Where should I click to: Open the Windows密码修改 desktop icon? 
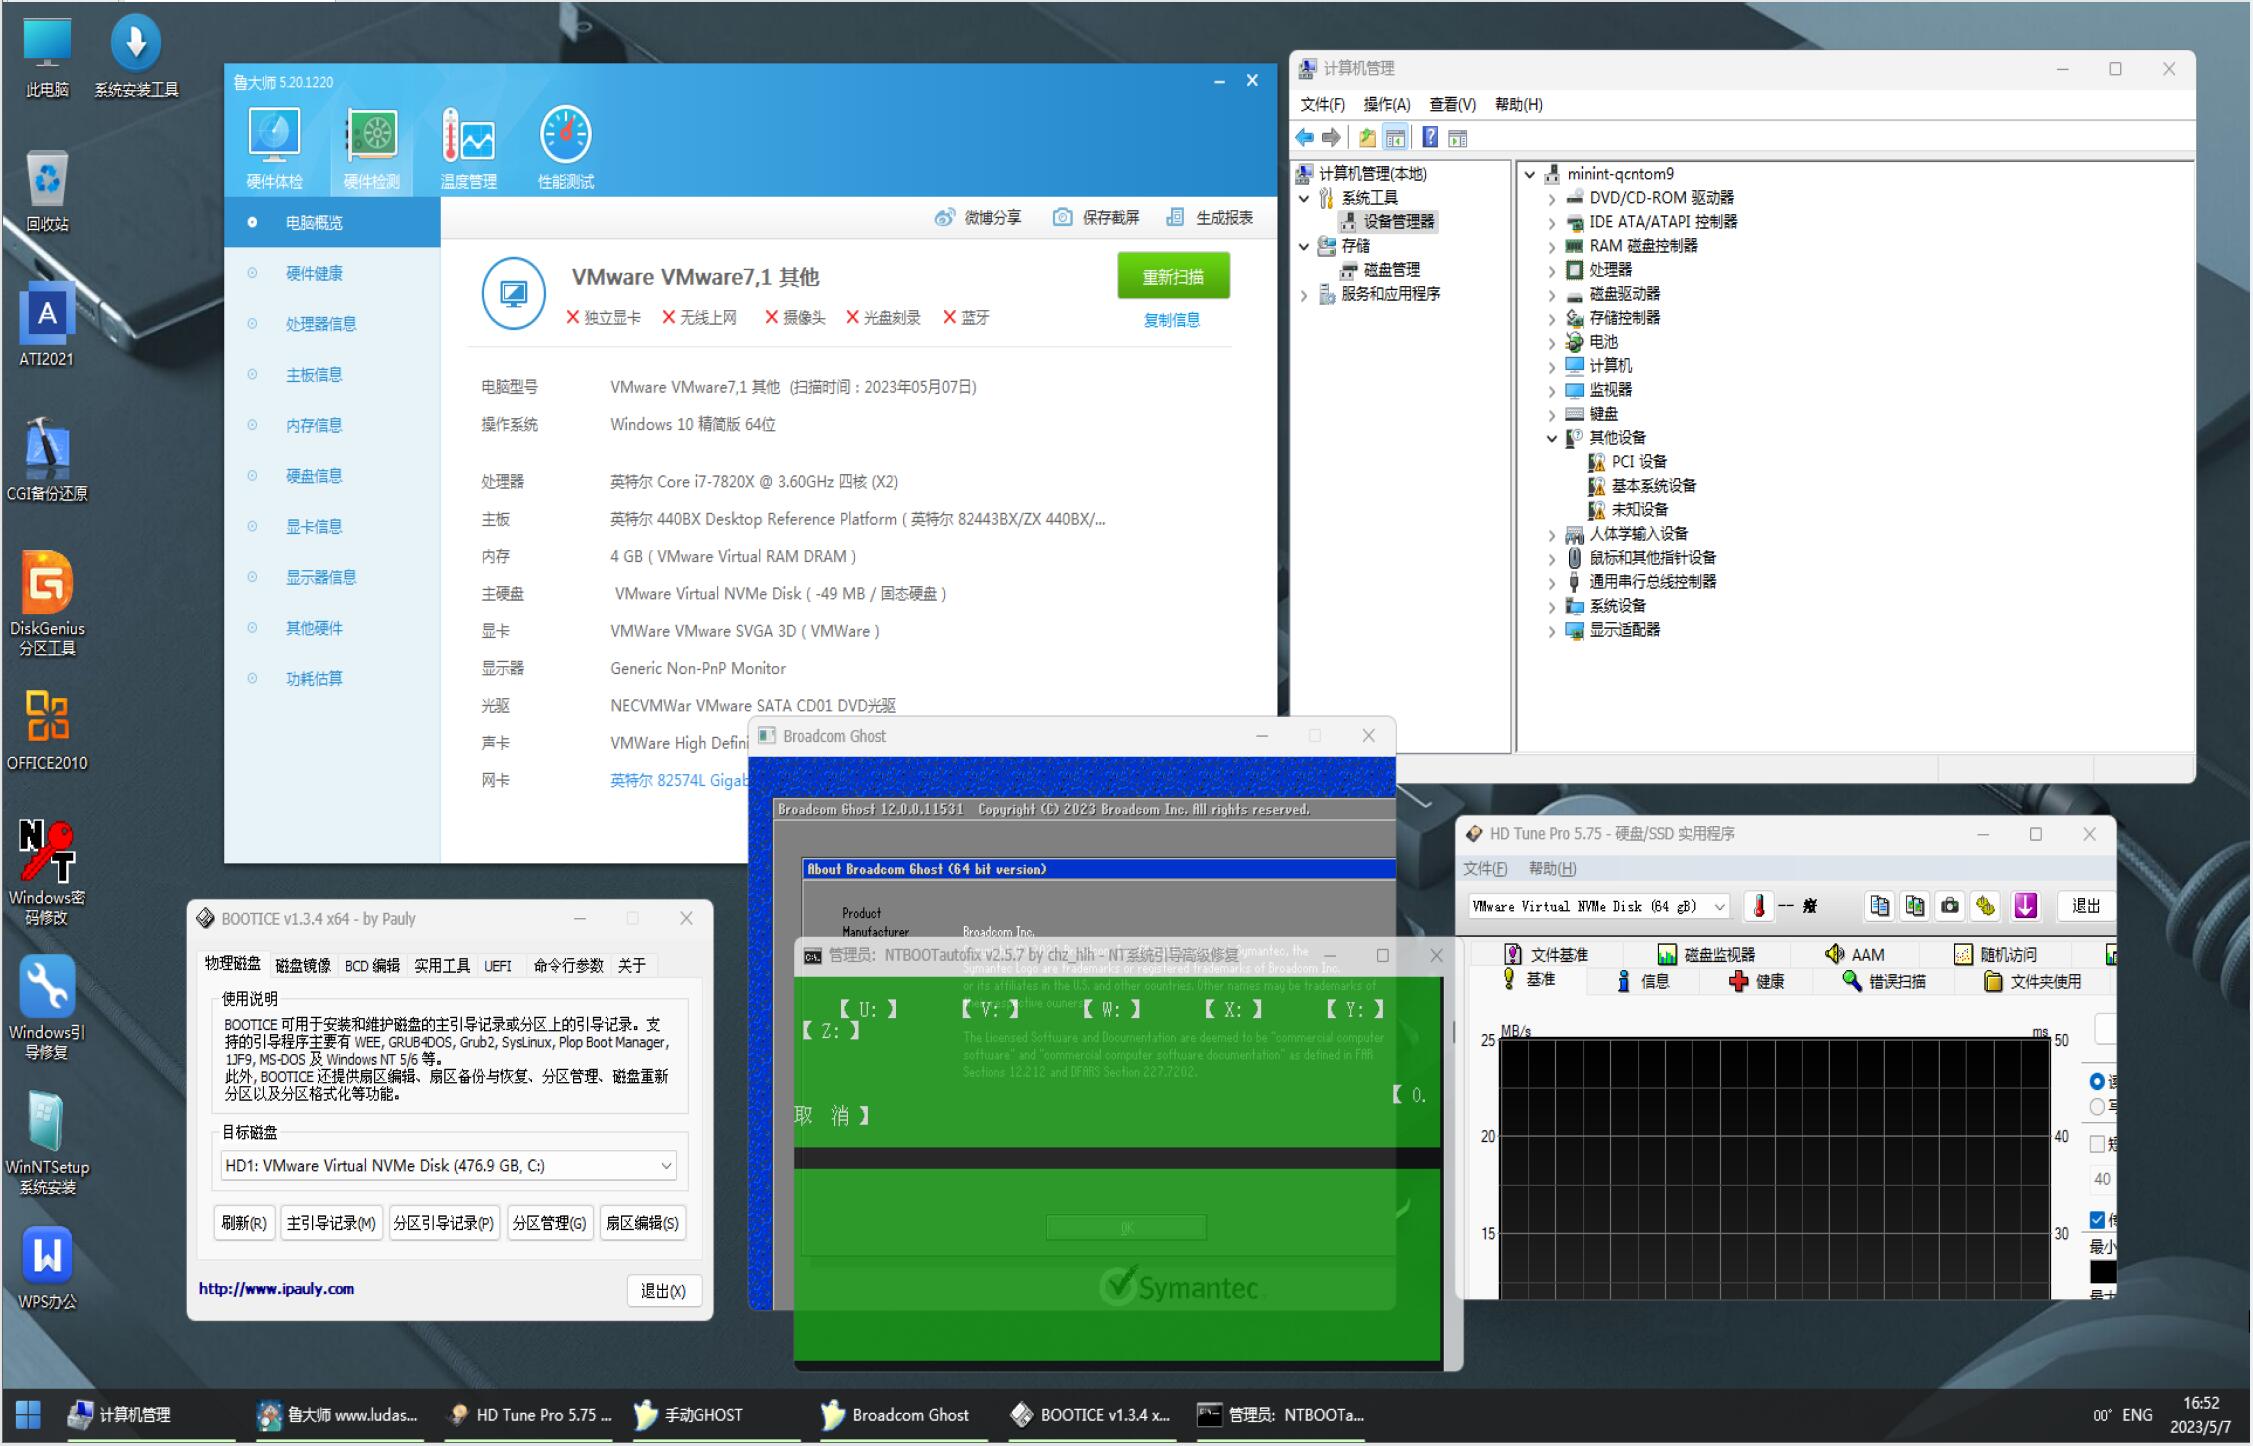pyautogui.click(x=47, y=872)
